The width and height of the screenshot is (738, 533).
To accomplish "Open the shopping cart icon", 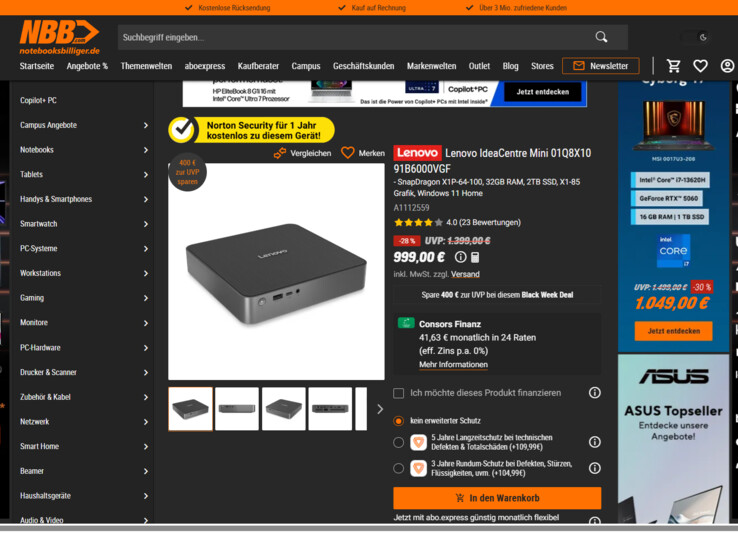I will tap(674, 66).
